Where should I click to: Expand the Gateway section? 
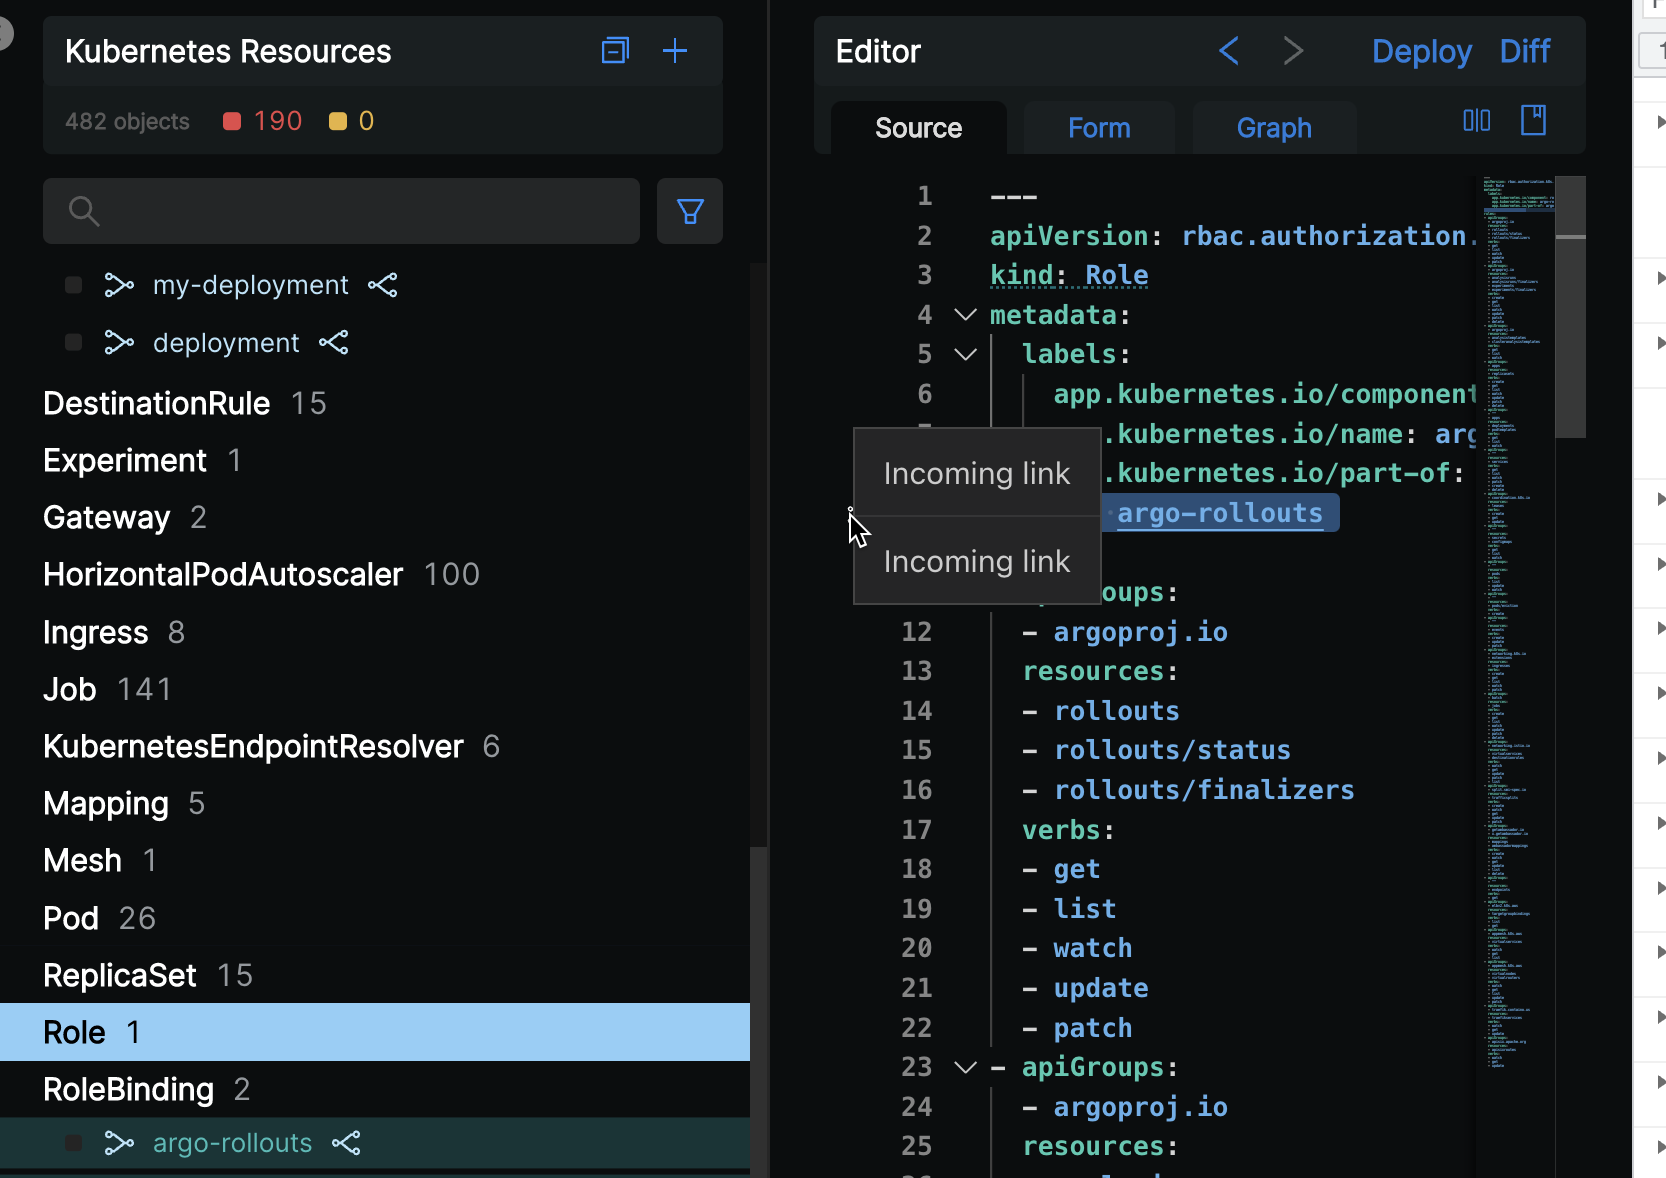107,518
